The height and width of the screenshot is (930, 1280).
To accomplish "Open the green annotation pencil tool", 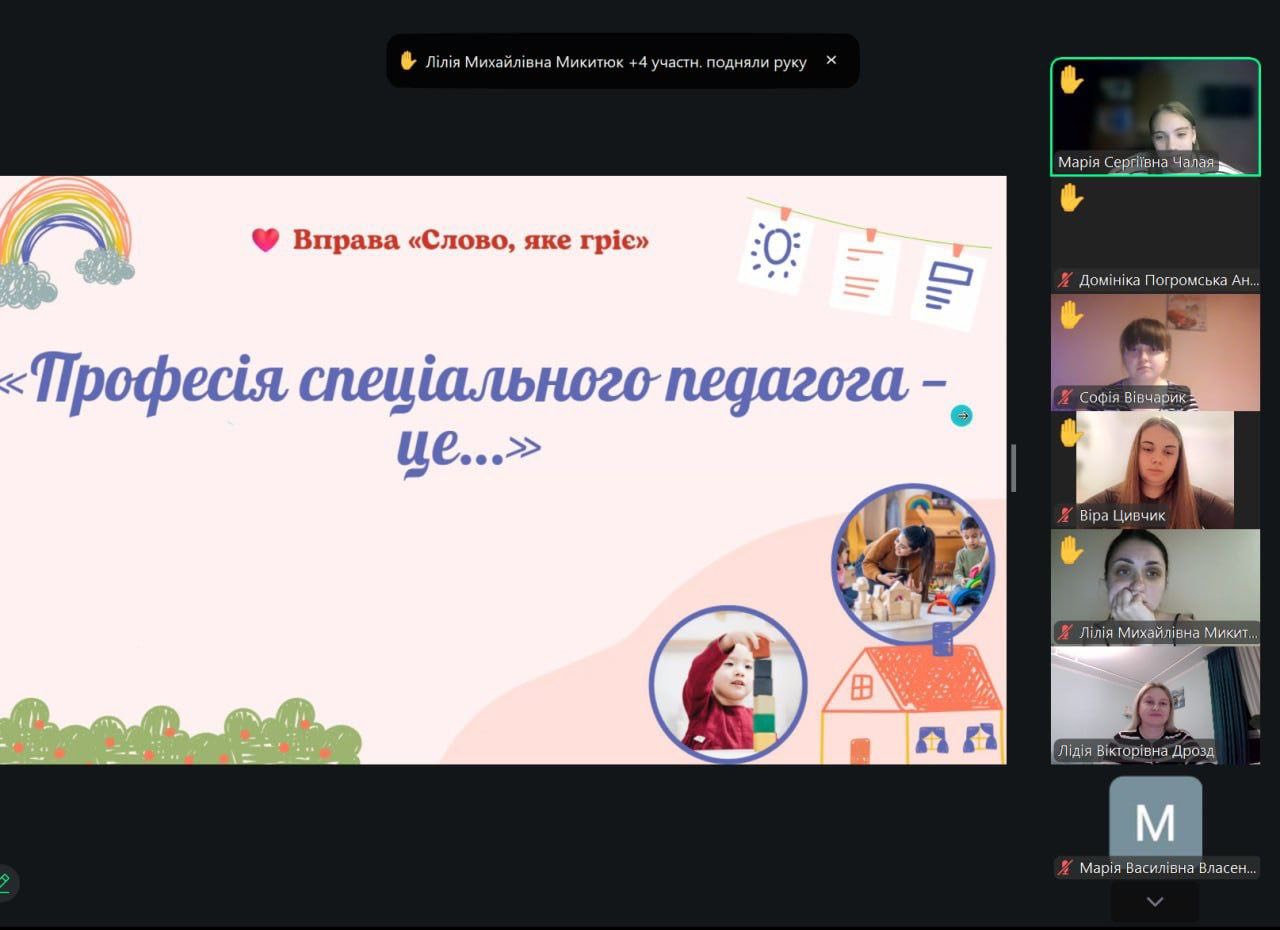I will [x=5, y=882].
